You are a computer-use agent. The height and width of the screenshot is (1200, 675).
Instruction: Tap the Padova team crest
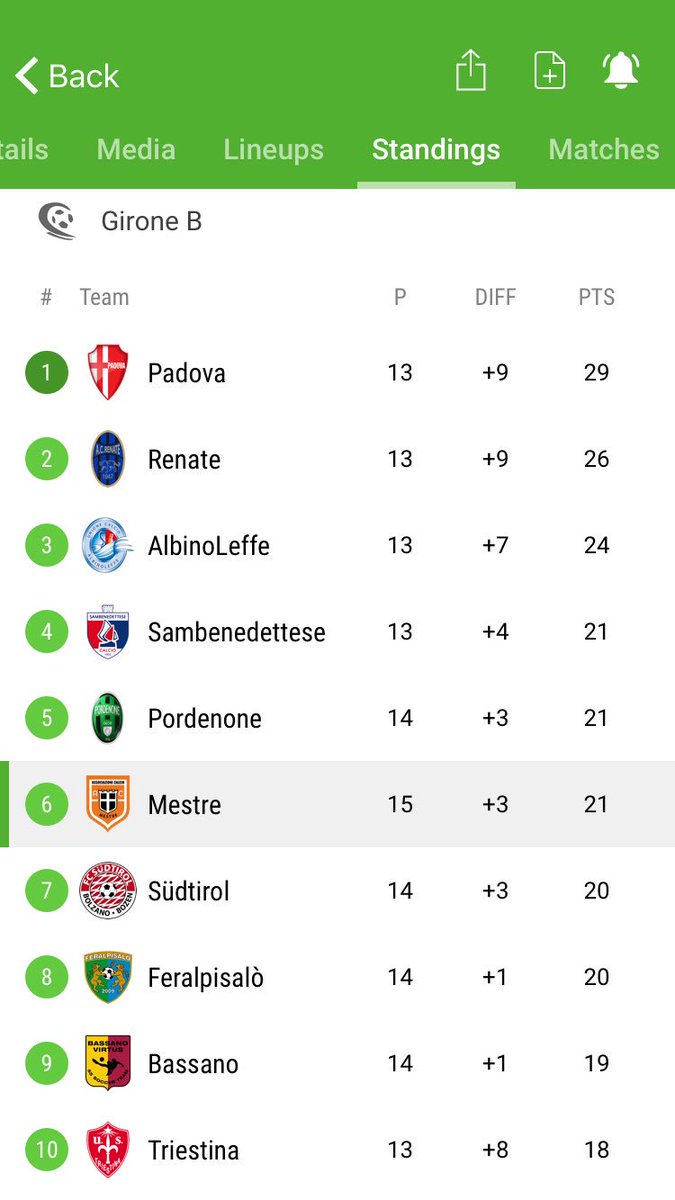point(107,373)
